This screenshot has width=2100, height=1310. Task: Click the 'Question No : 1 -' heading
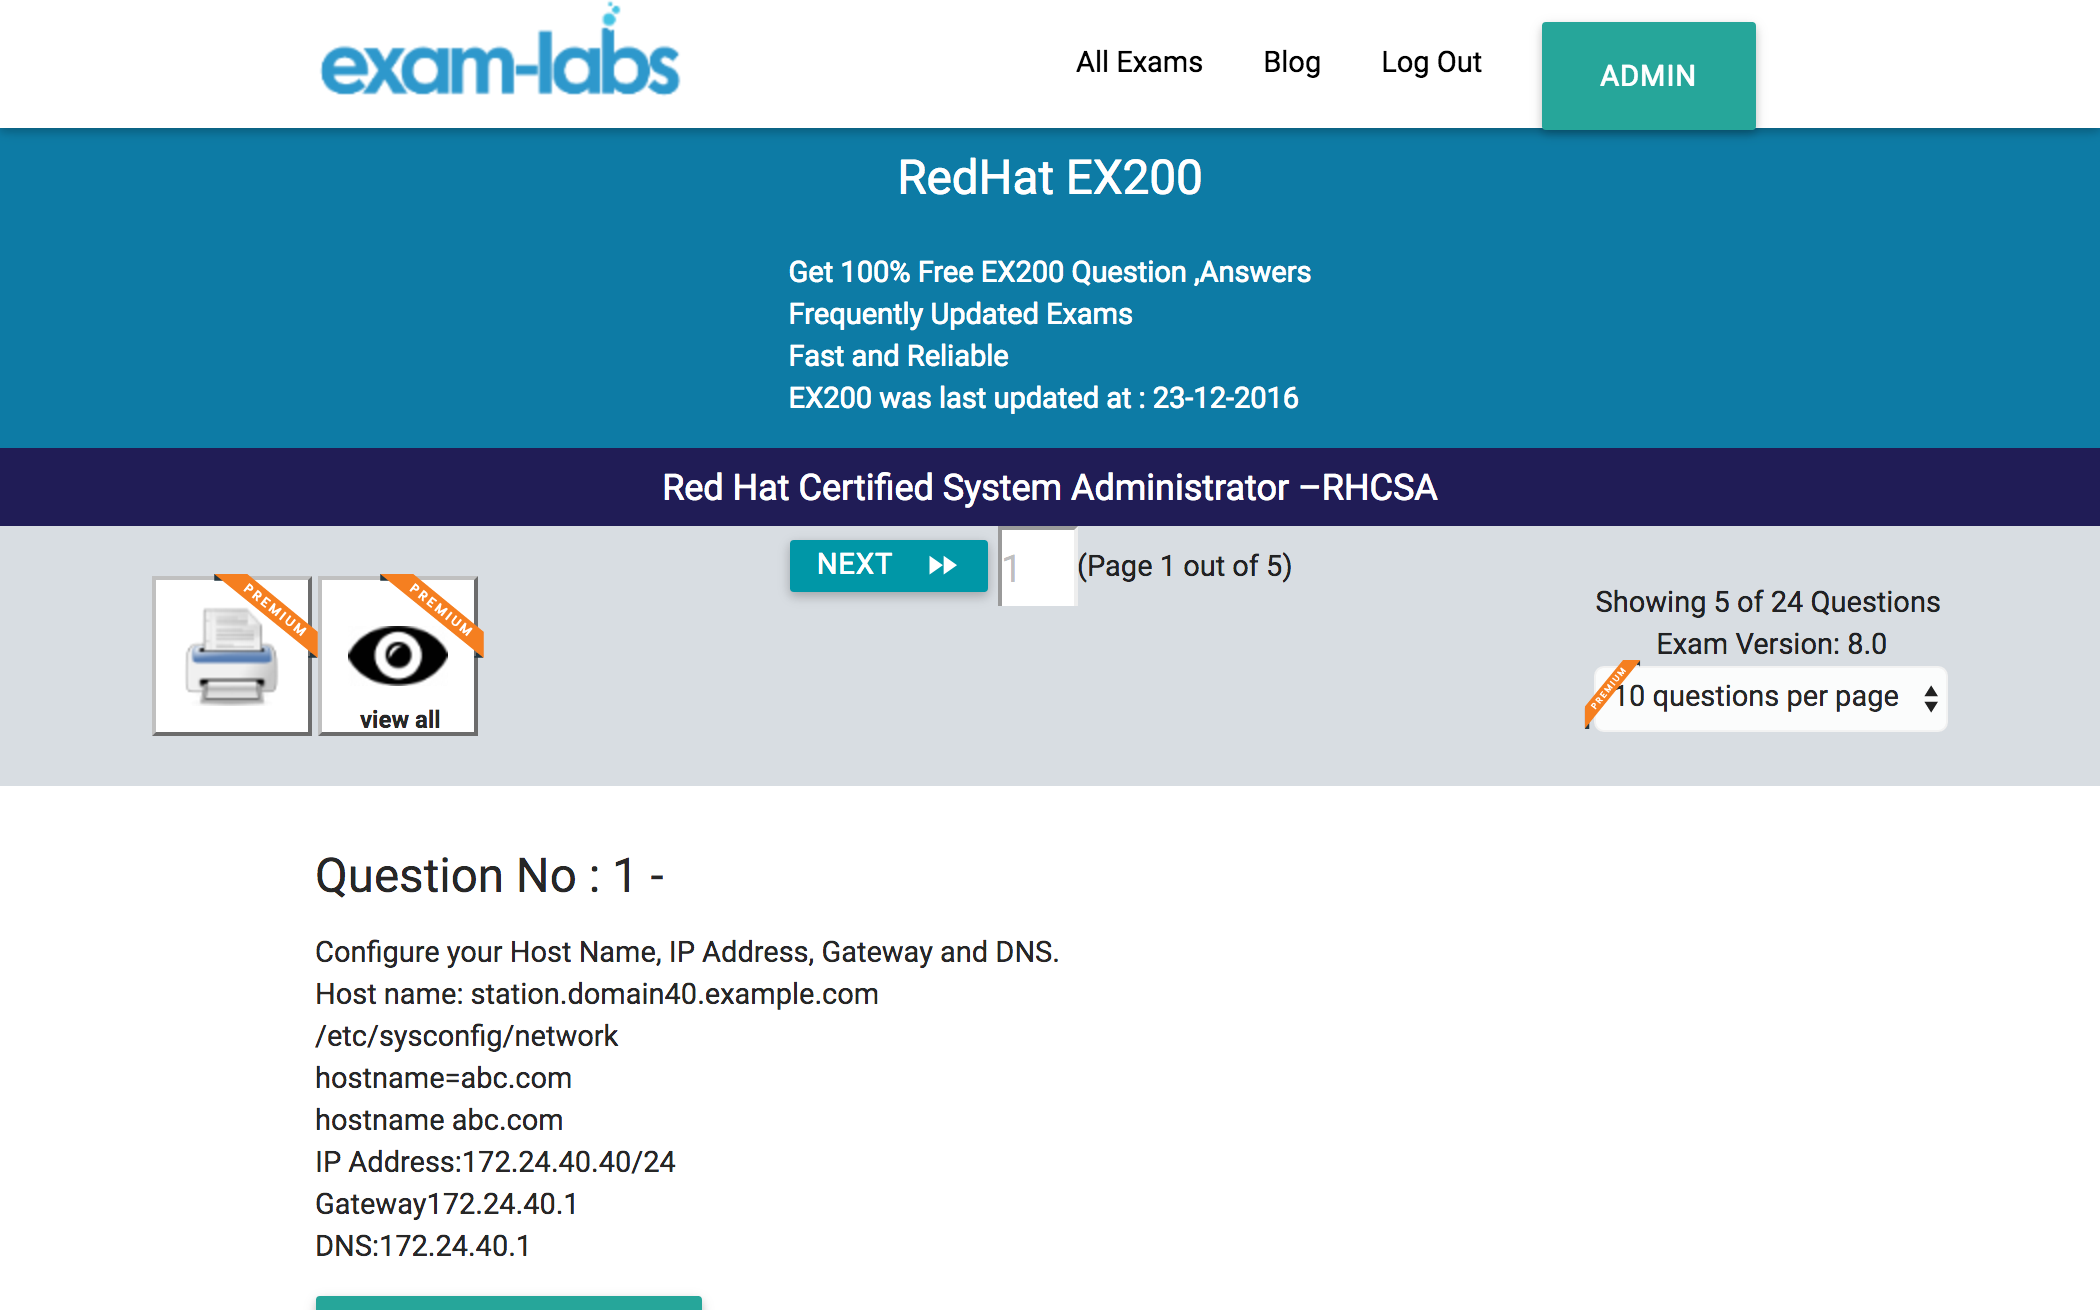coord(490,876)
